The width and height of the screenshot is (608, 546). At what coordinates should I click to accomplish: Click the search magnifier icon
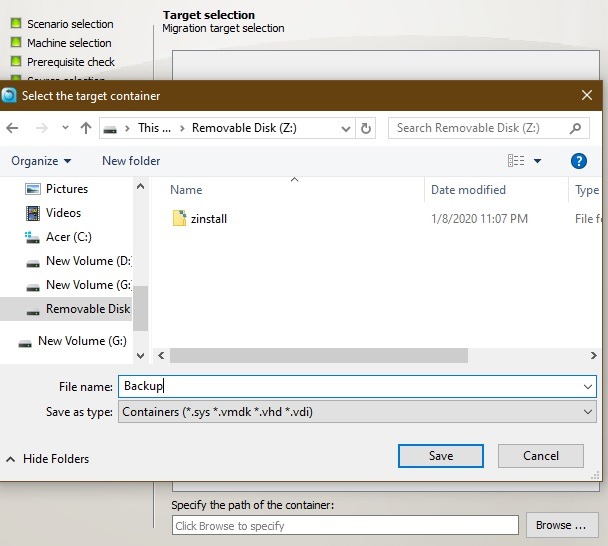tap(576, 128)
